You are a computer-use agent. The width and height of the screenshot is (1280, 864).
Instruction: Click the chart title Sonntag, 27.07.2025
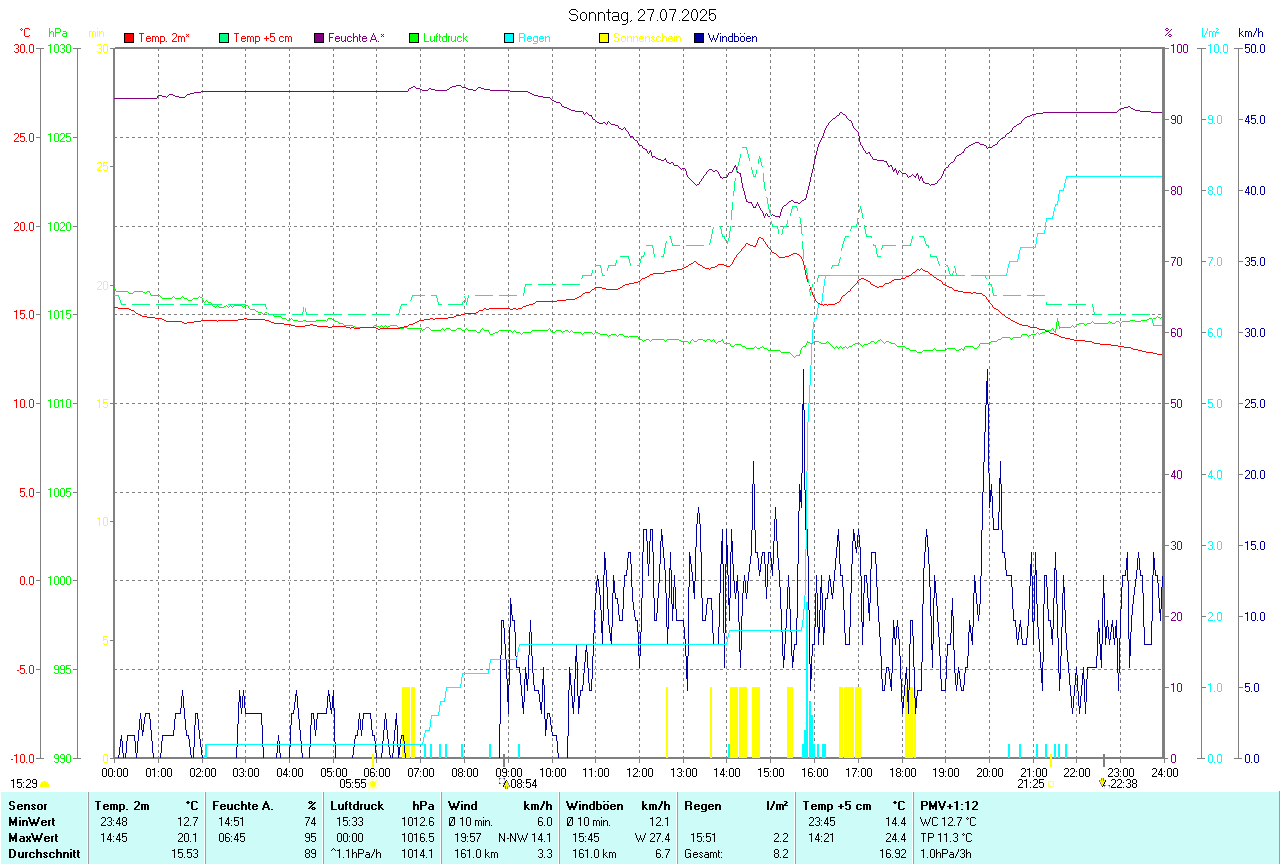[x=642, y=15]
